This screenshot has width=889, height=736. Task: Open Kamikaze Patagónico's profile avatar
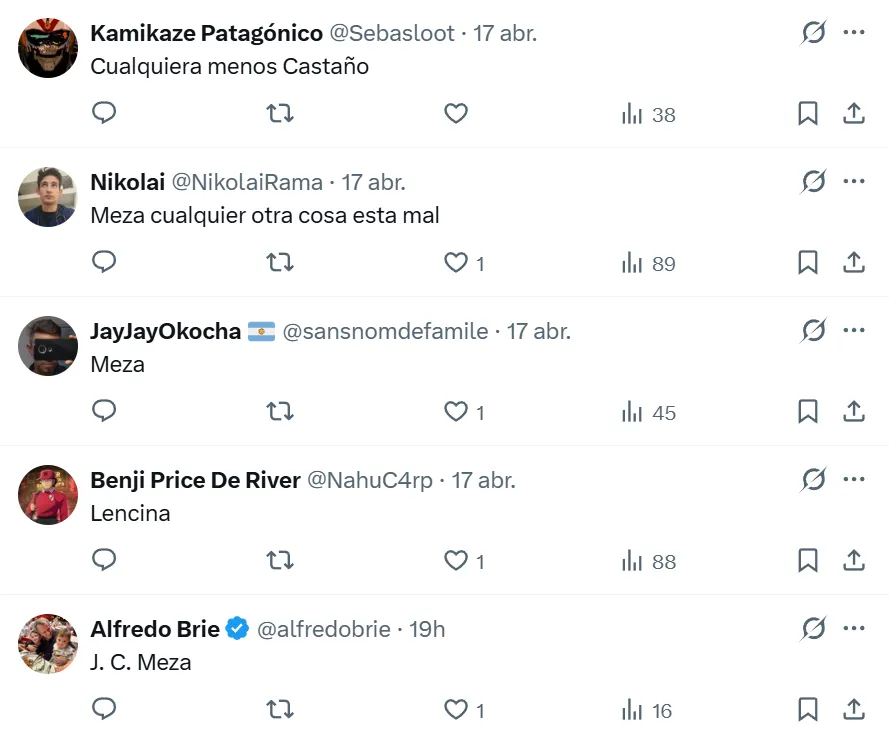(48, 47)
